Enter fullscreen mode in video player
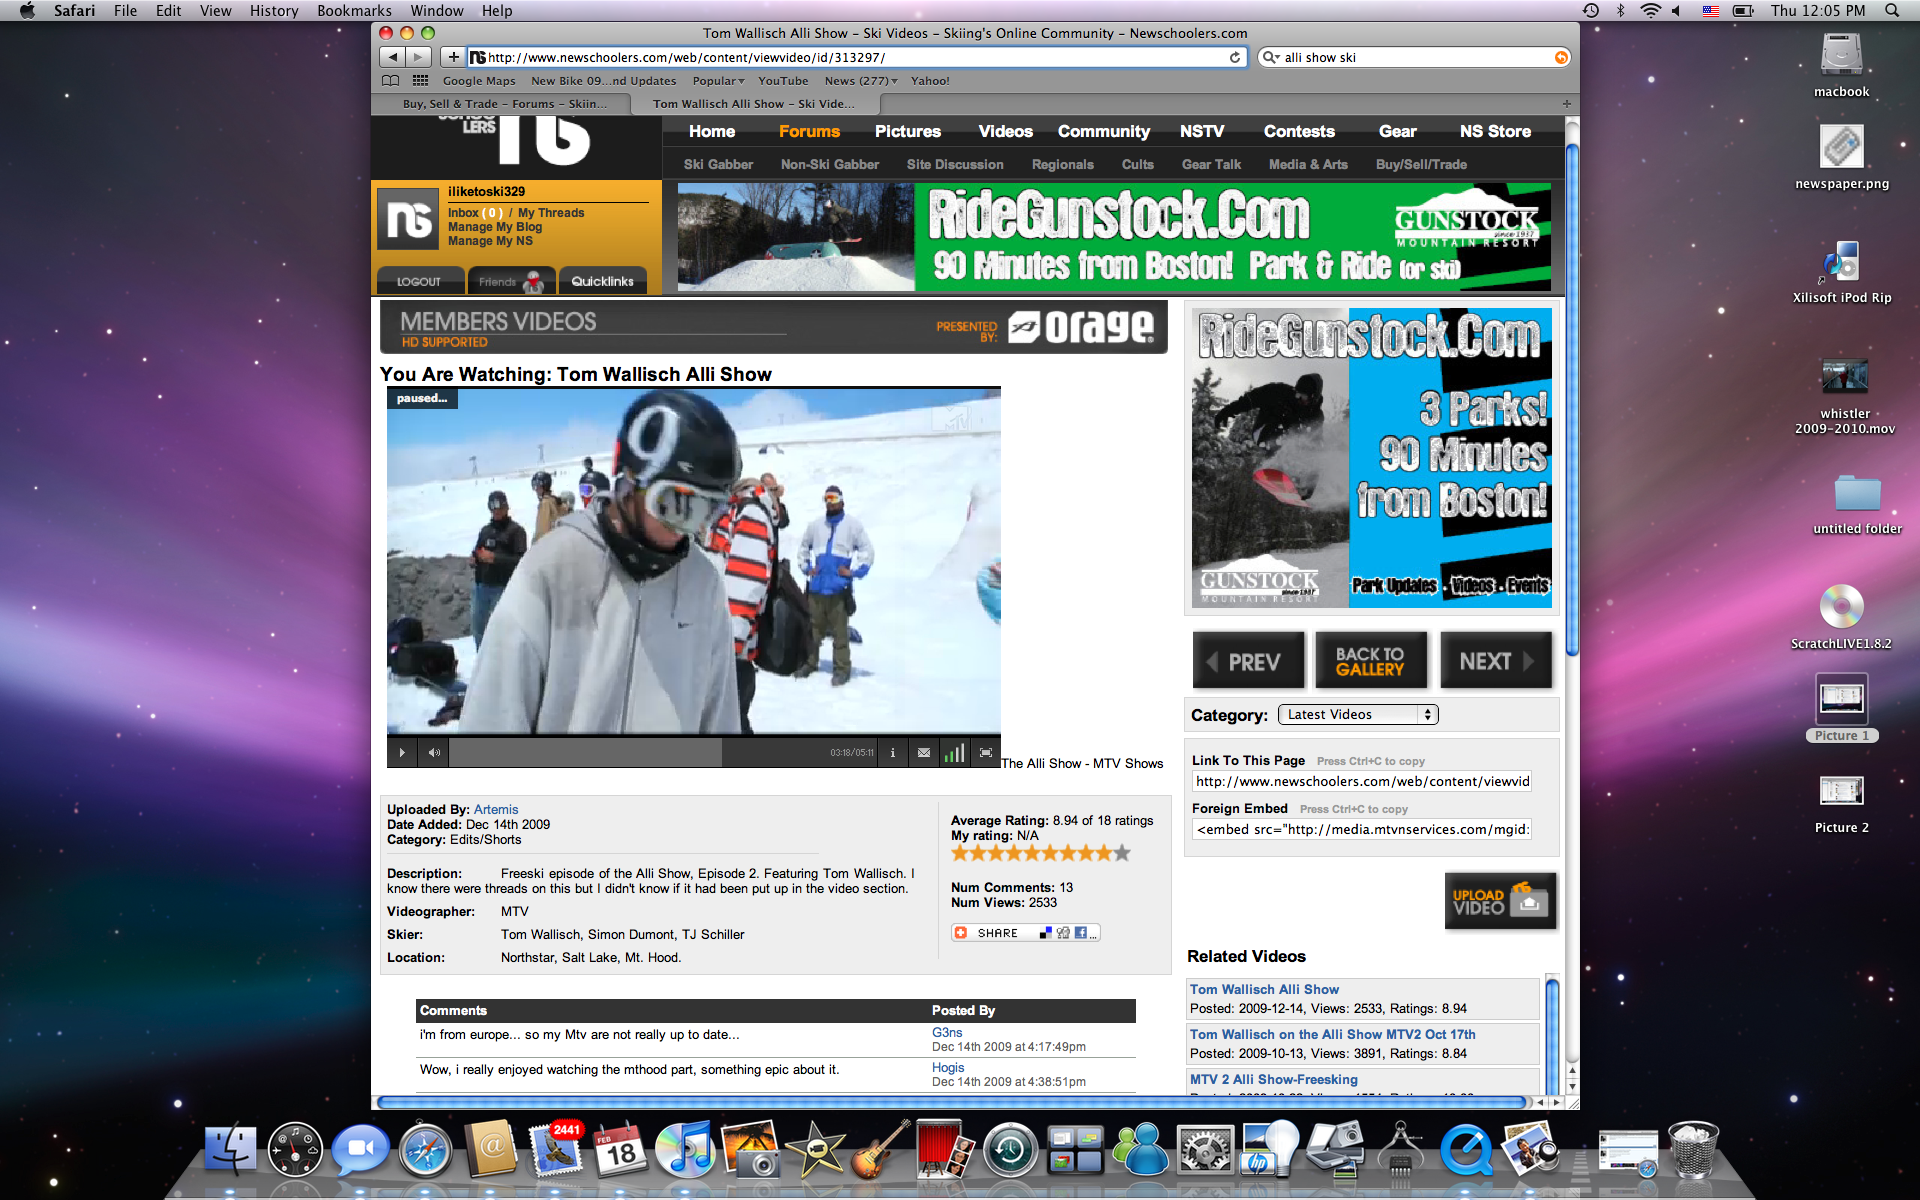This screenshot has width=1920, height=1200. point(986,753)
